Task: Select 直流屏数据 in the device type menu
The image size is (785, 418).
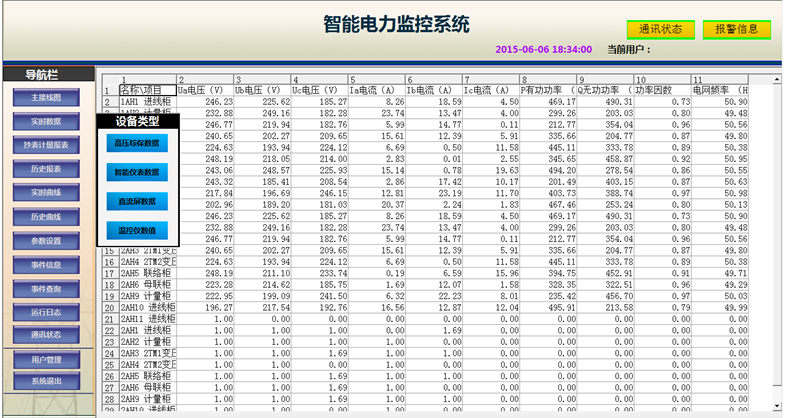Action: click(137, 201)
